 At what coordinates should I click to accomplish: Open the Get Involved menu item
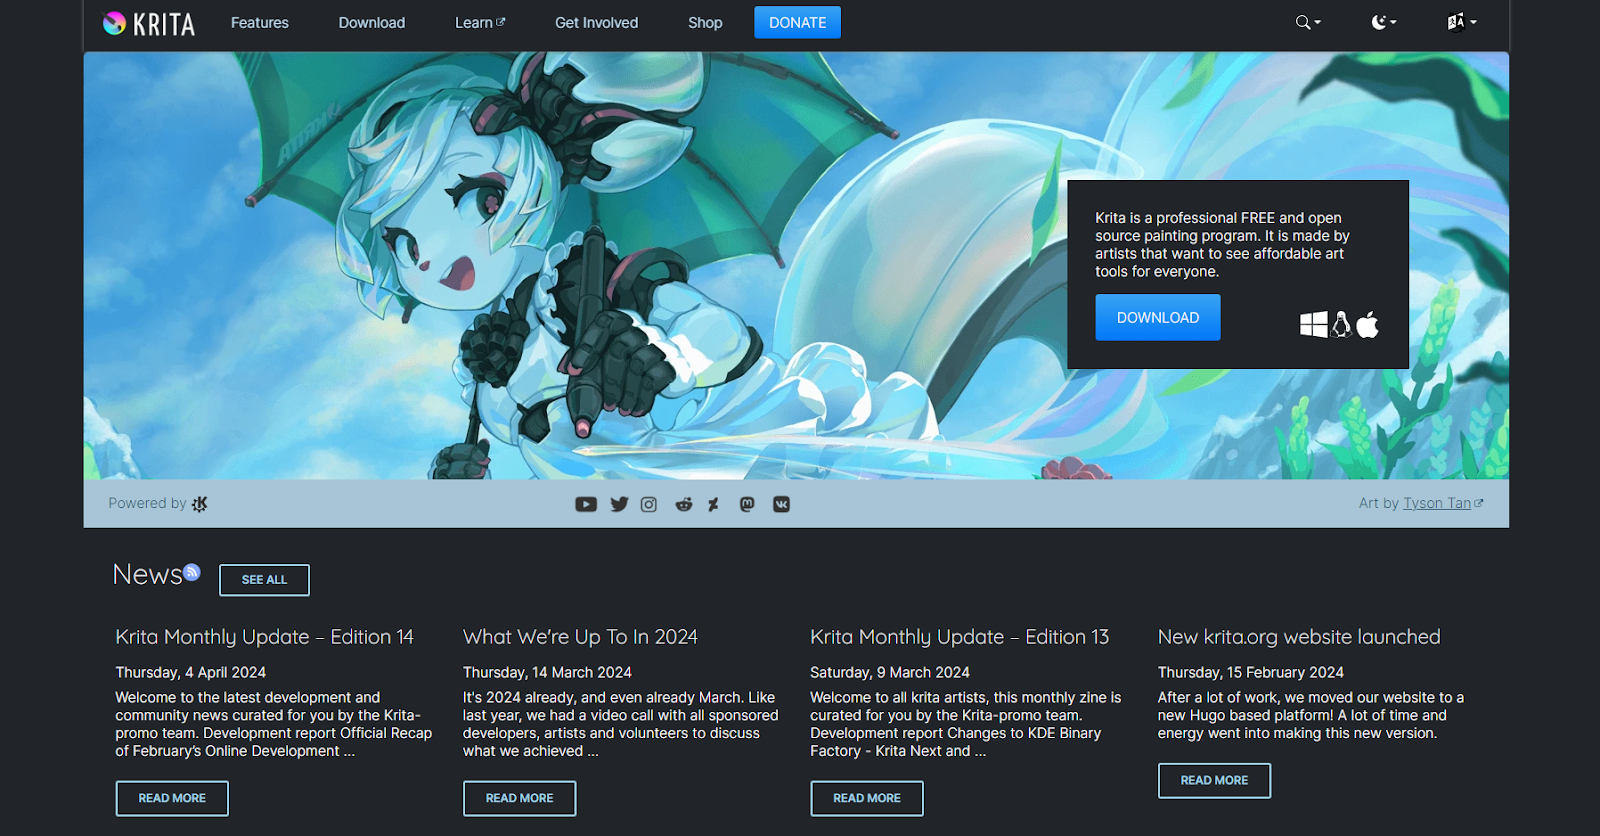[x=597, y=22]
